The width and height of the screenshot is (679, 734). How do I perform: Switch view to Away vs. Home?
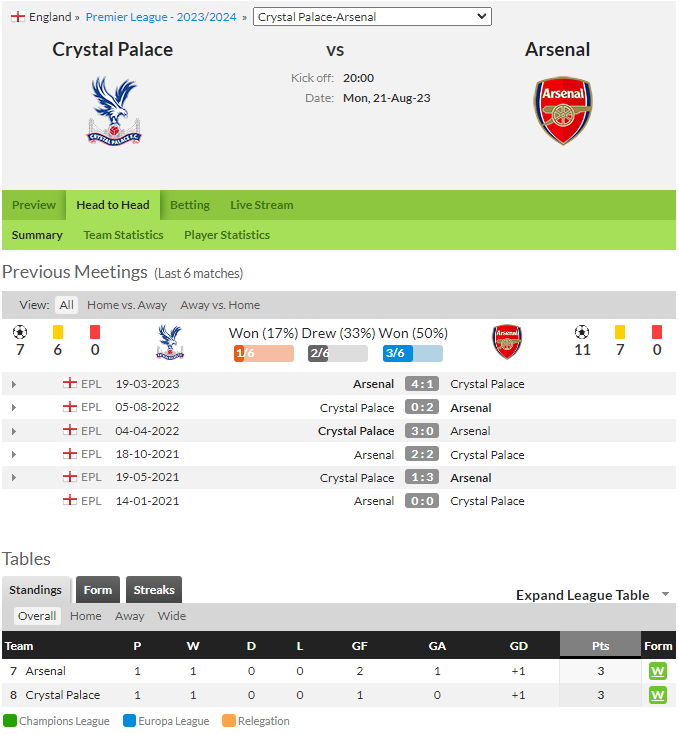click(220, 305)
